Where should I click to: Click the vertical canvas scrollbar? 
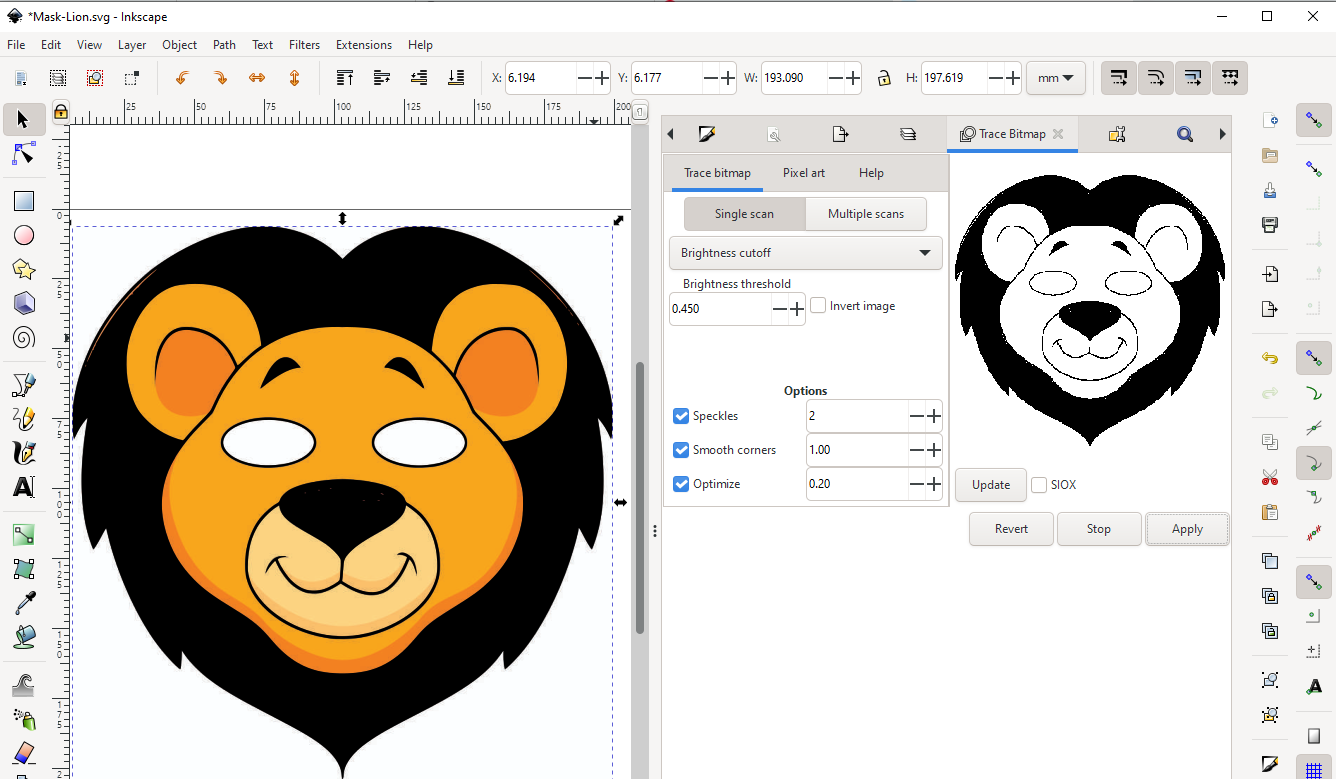click(x=640, y=497)
